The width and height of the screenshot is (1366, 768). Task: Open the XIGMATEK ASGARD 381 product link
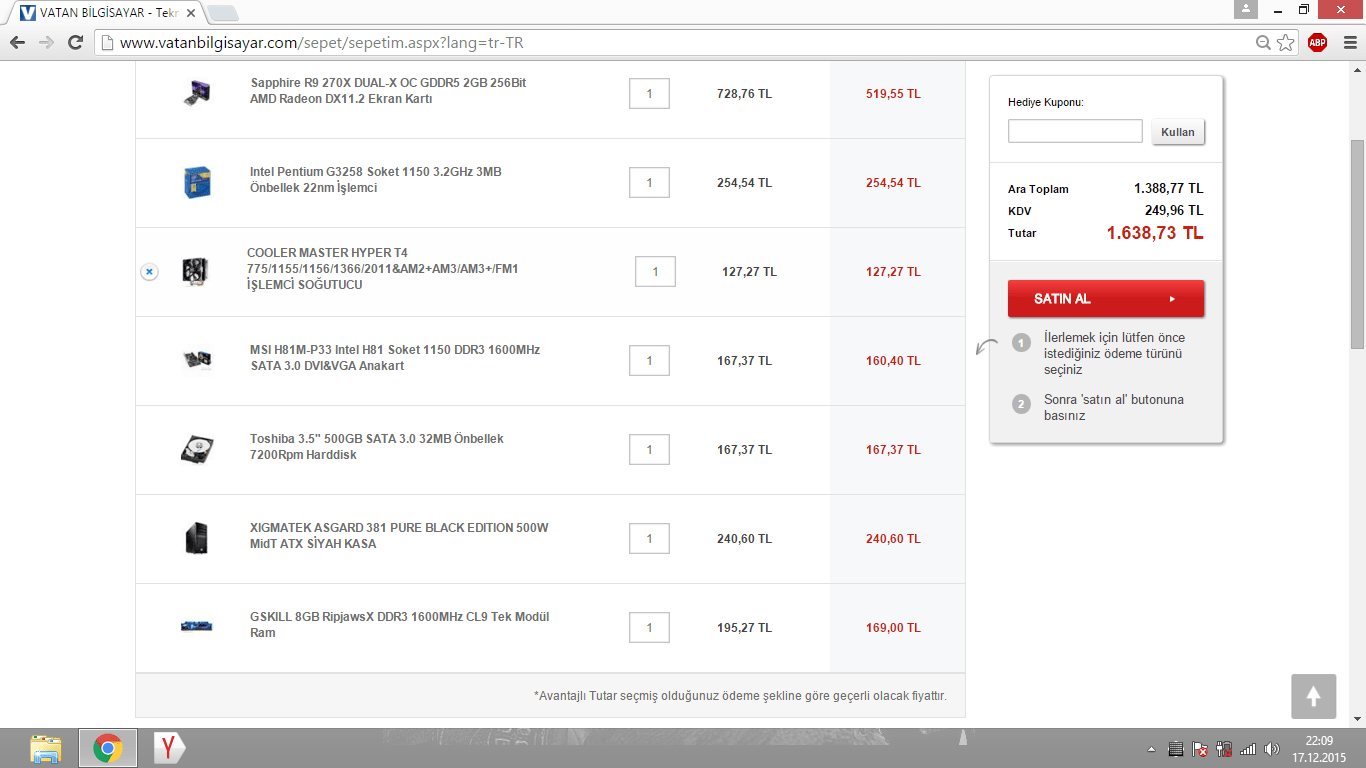pyautogui.click(x=399, y=536)
